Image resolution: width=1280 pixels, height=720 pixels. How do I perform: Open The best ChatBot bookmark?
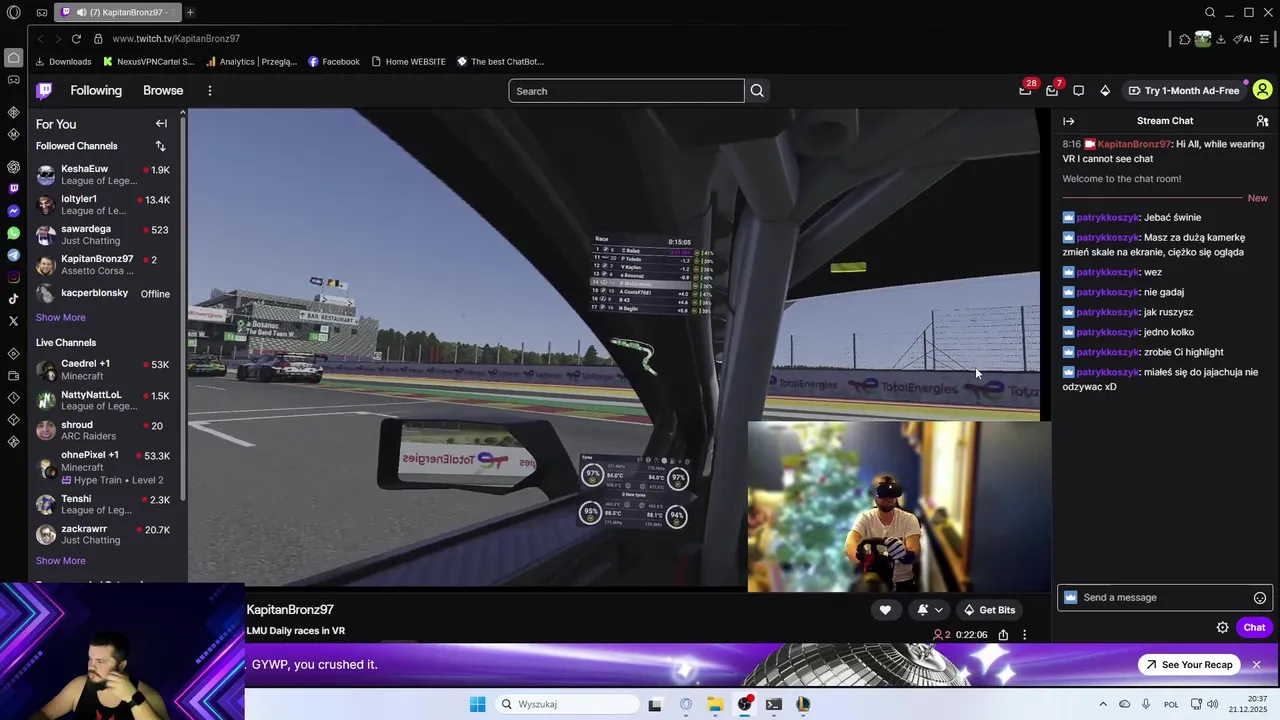[500, 62]
